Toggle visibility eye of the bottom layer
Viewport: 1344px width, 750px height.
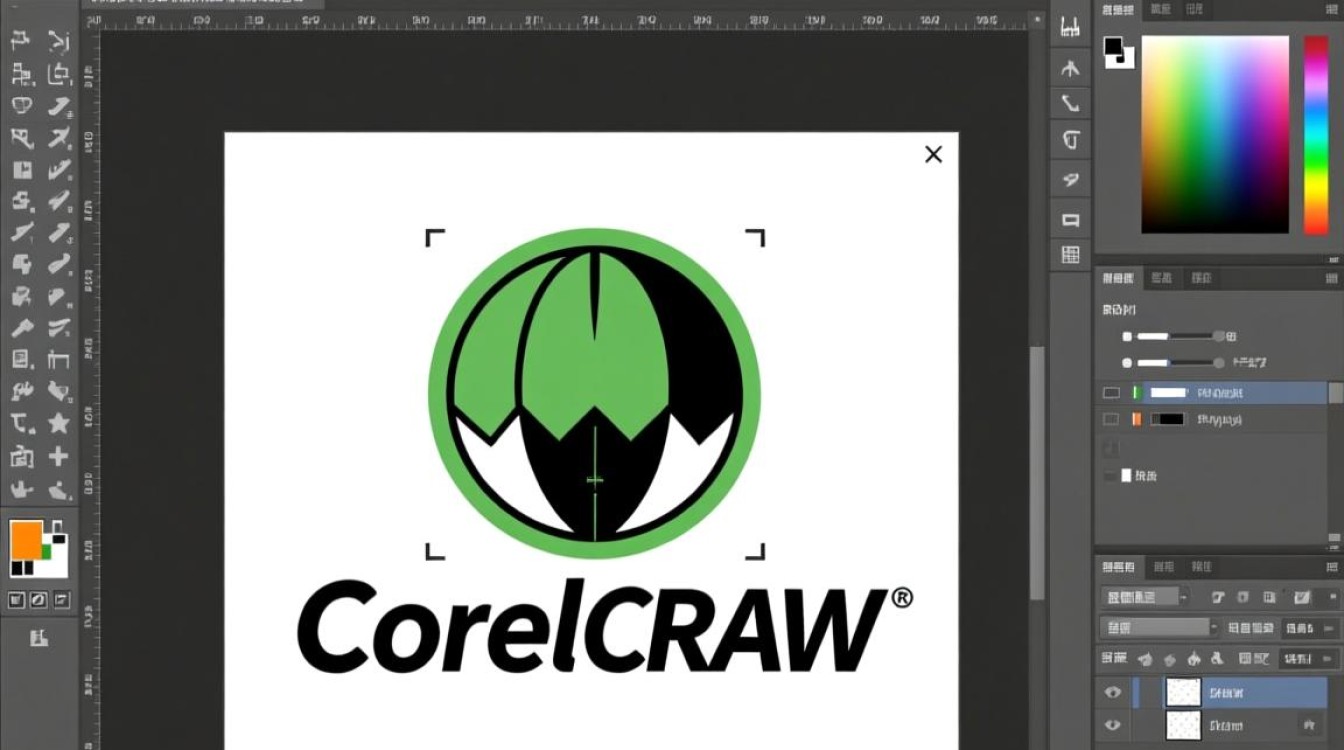point(1112,725)
